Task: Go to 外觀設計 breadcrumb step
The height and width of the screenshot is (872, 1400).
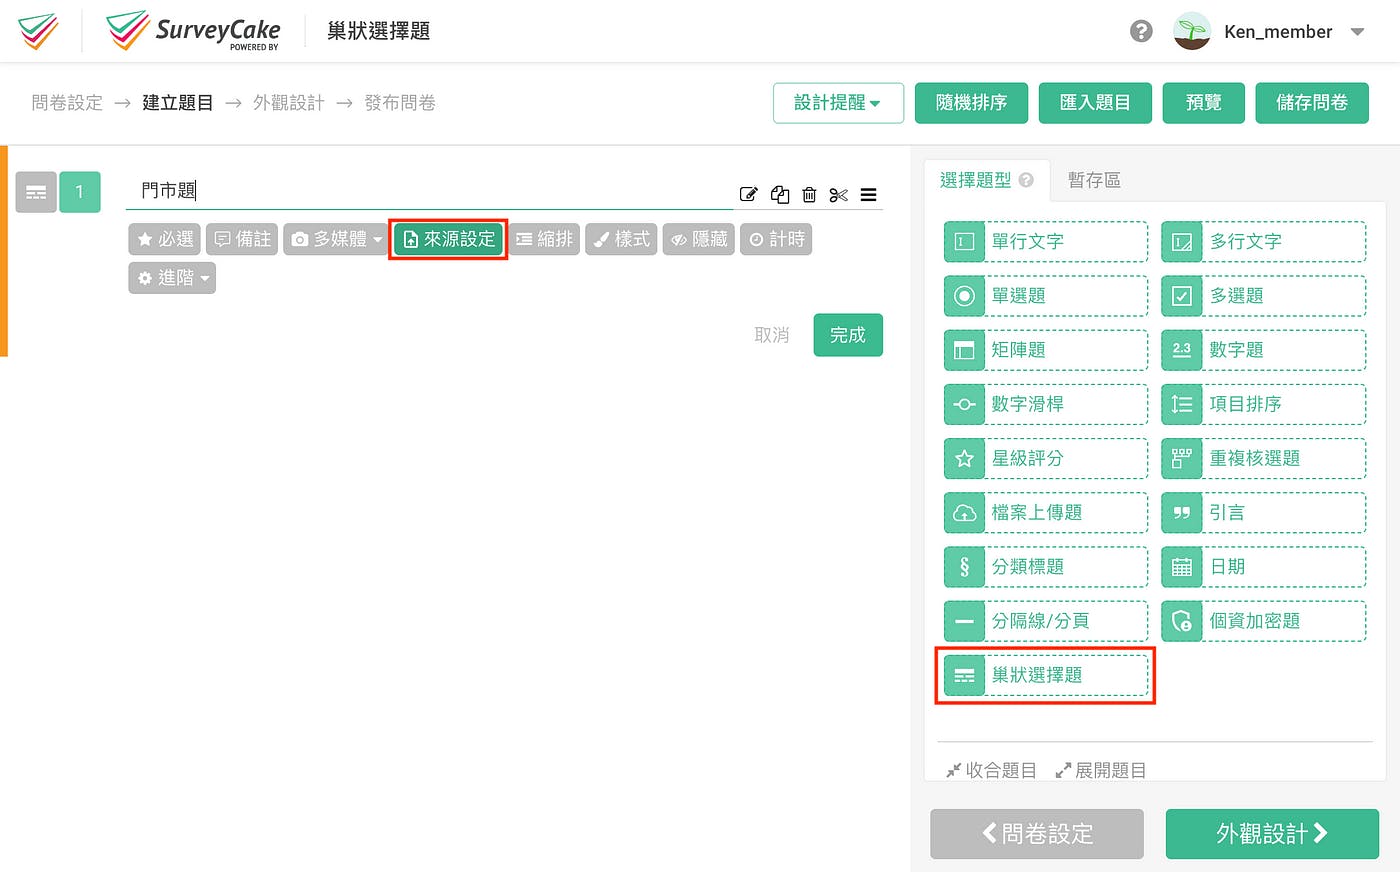Action: point(289,103)
